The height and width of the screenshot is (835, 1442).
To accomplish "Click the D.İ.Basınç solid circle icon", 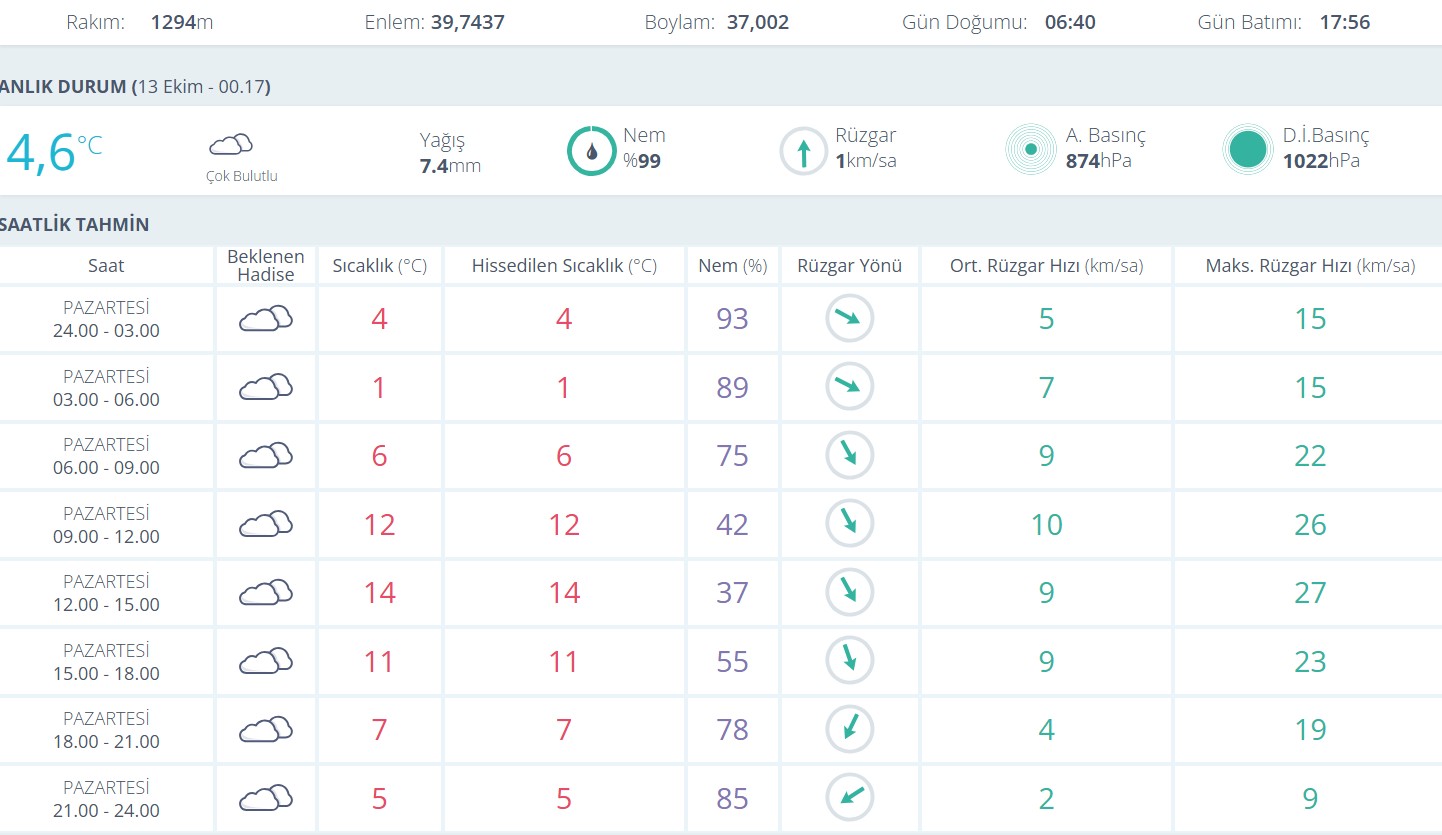I will click(1247, 150).
